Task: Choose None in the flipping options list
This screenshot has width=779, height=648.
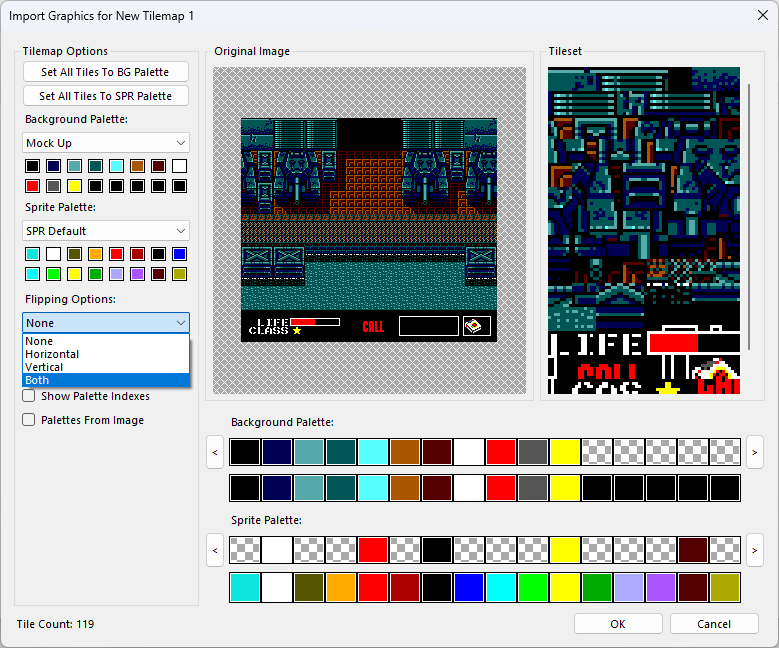Action: pyautogui.click(x=106, y=341)
